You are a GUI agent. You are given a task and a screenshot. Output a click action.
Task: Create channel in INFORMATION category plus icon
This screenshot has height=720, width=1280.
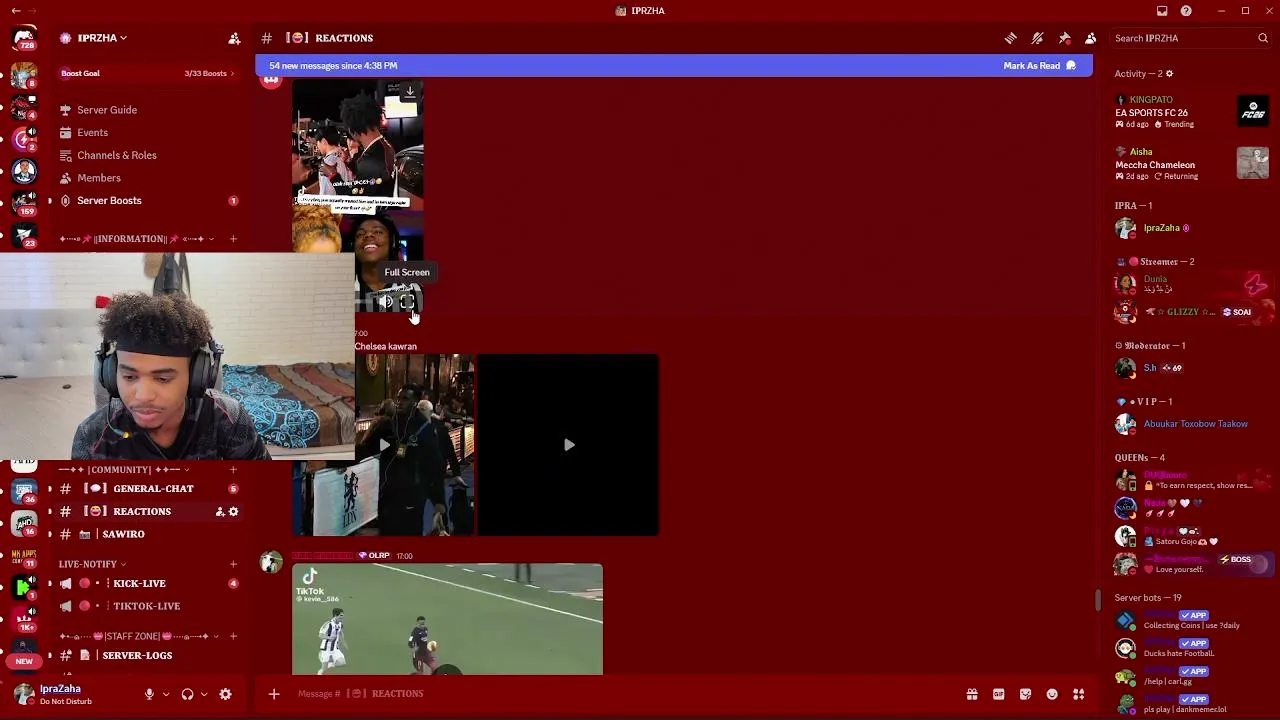(x=233, y=239)
